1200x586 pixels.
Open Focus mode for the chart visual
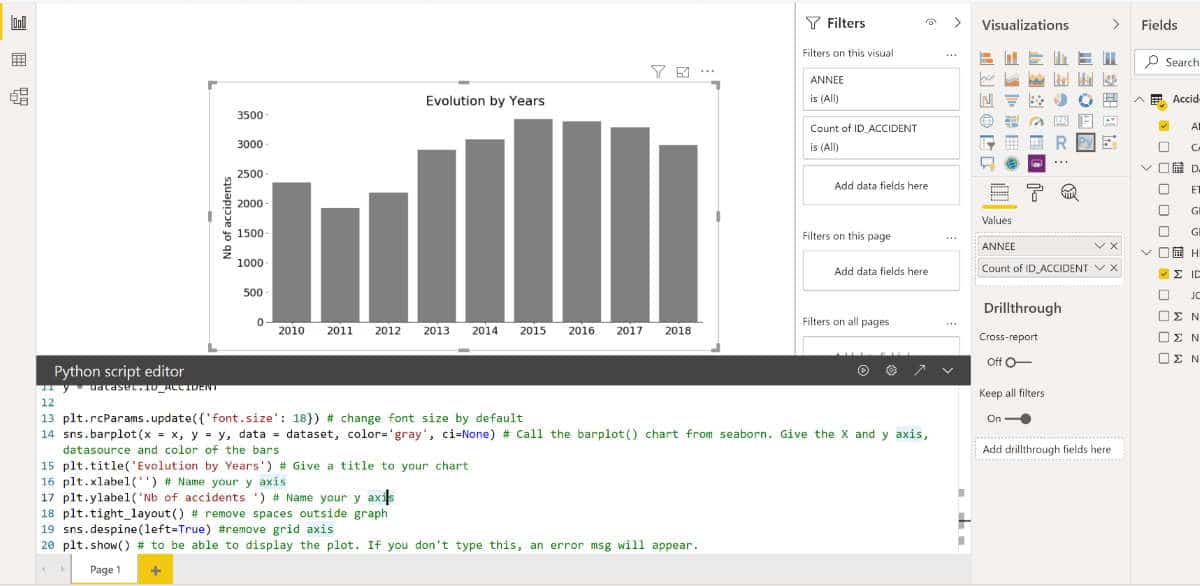(683, 71)
